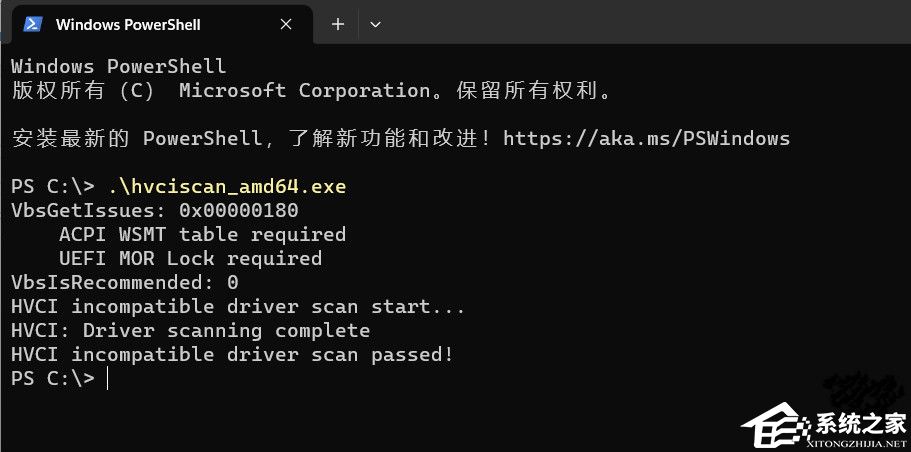The height and width of the screenshot is (452, 911).
Task: Open the https://aka.ms/PSWindows link
Action: (646, 138)
